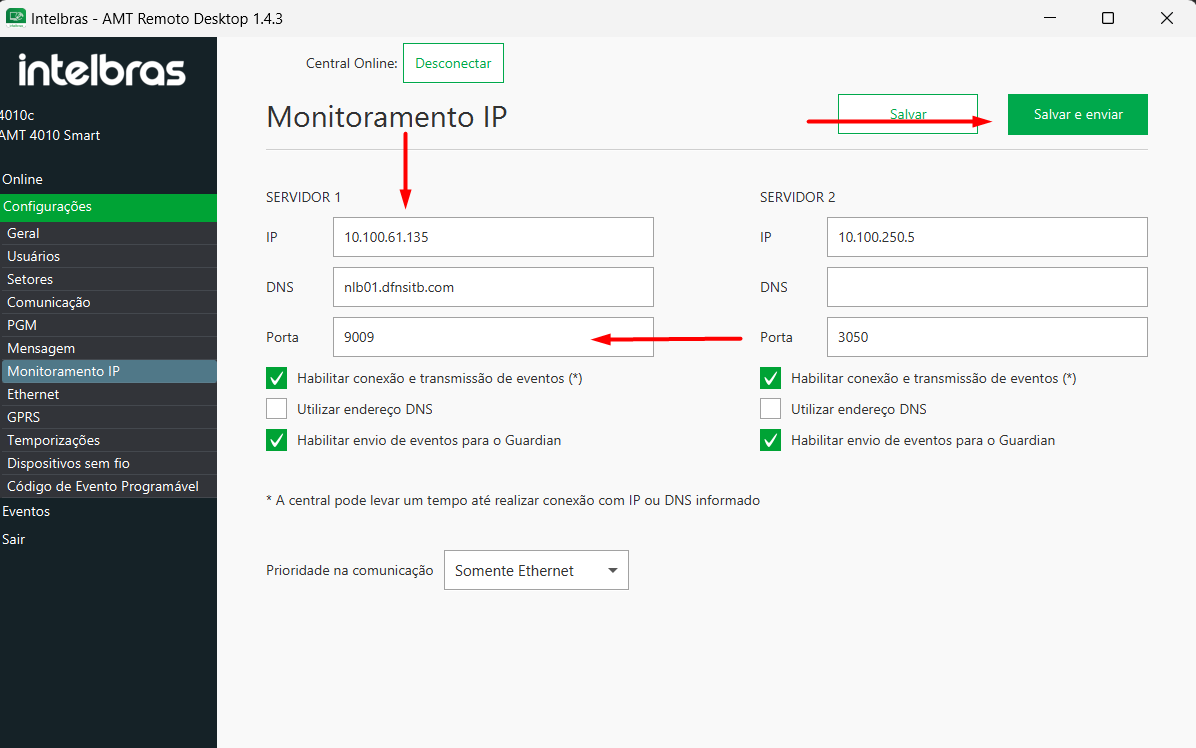Toggle Servidor 1 envio de eventos Guardian
The width and height of the screenshot is (1196, 748).
tap(277, 440)
